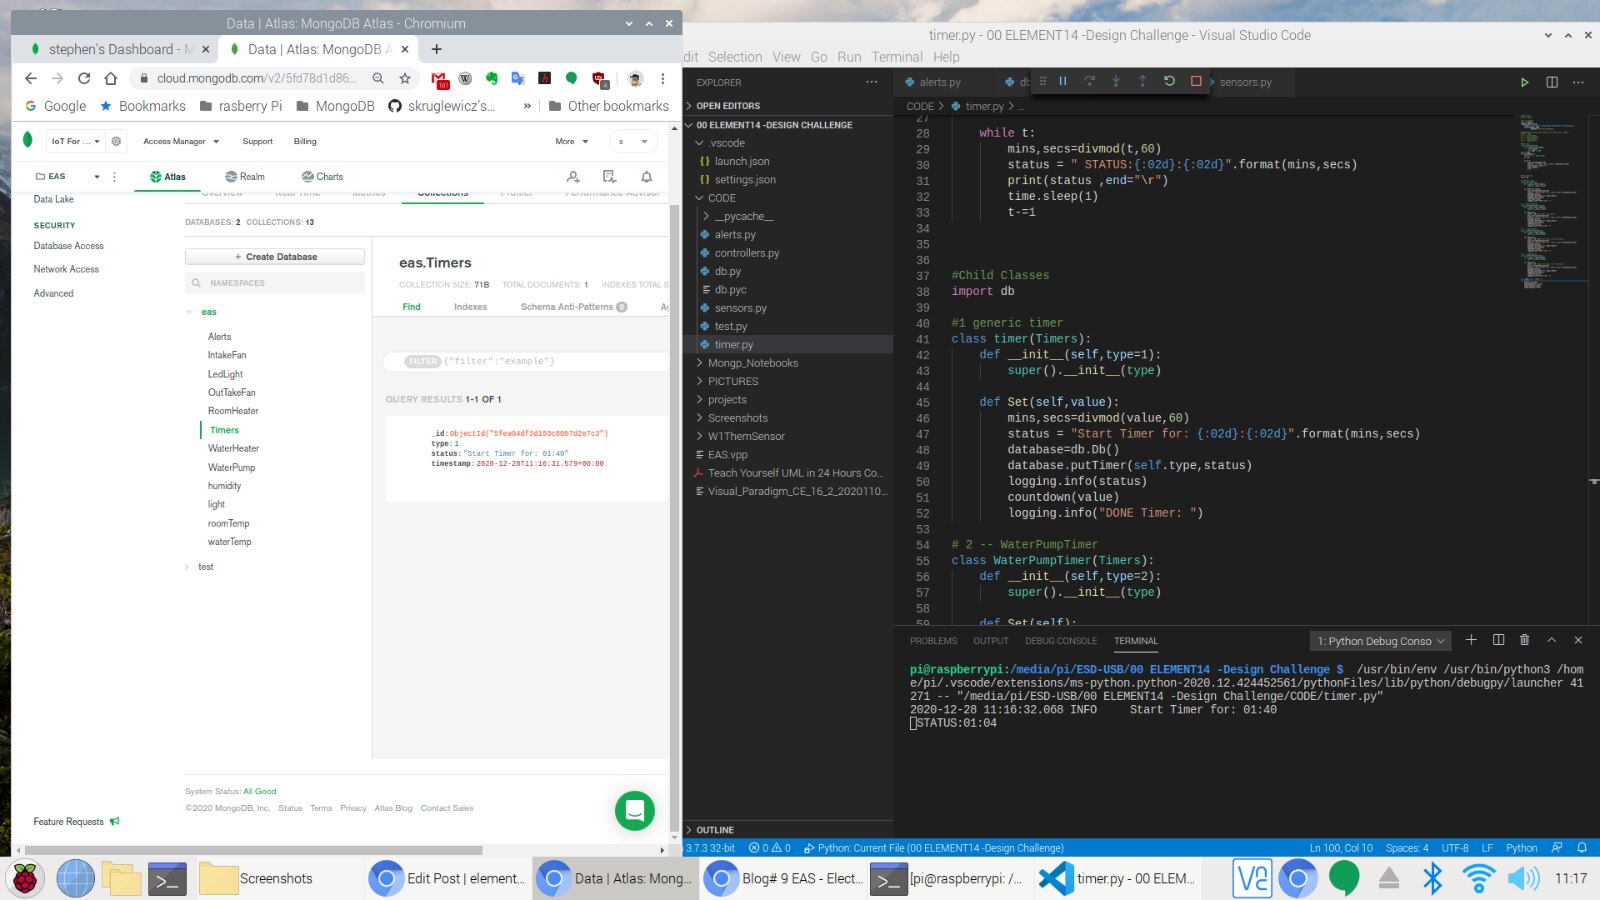Restart the debug session with green arrow
Viewport: 1600px width, 900px height.
(1169, 81)
